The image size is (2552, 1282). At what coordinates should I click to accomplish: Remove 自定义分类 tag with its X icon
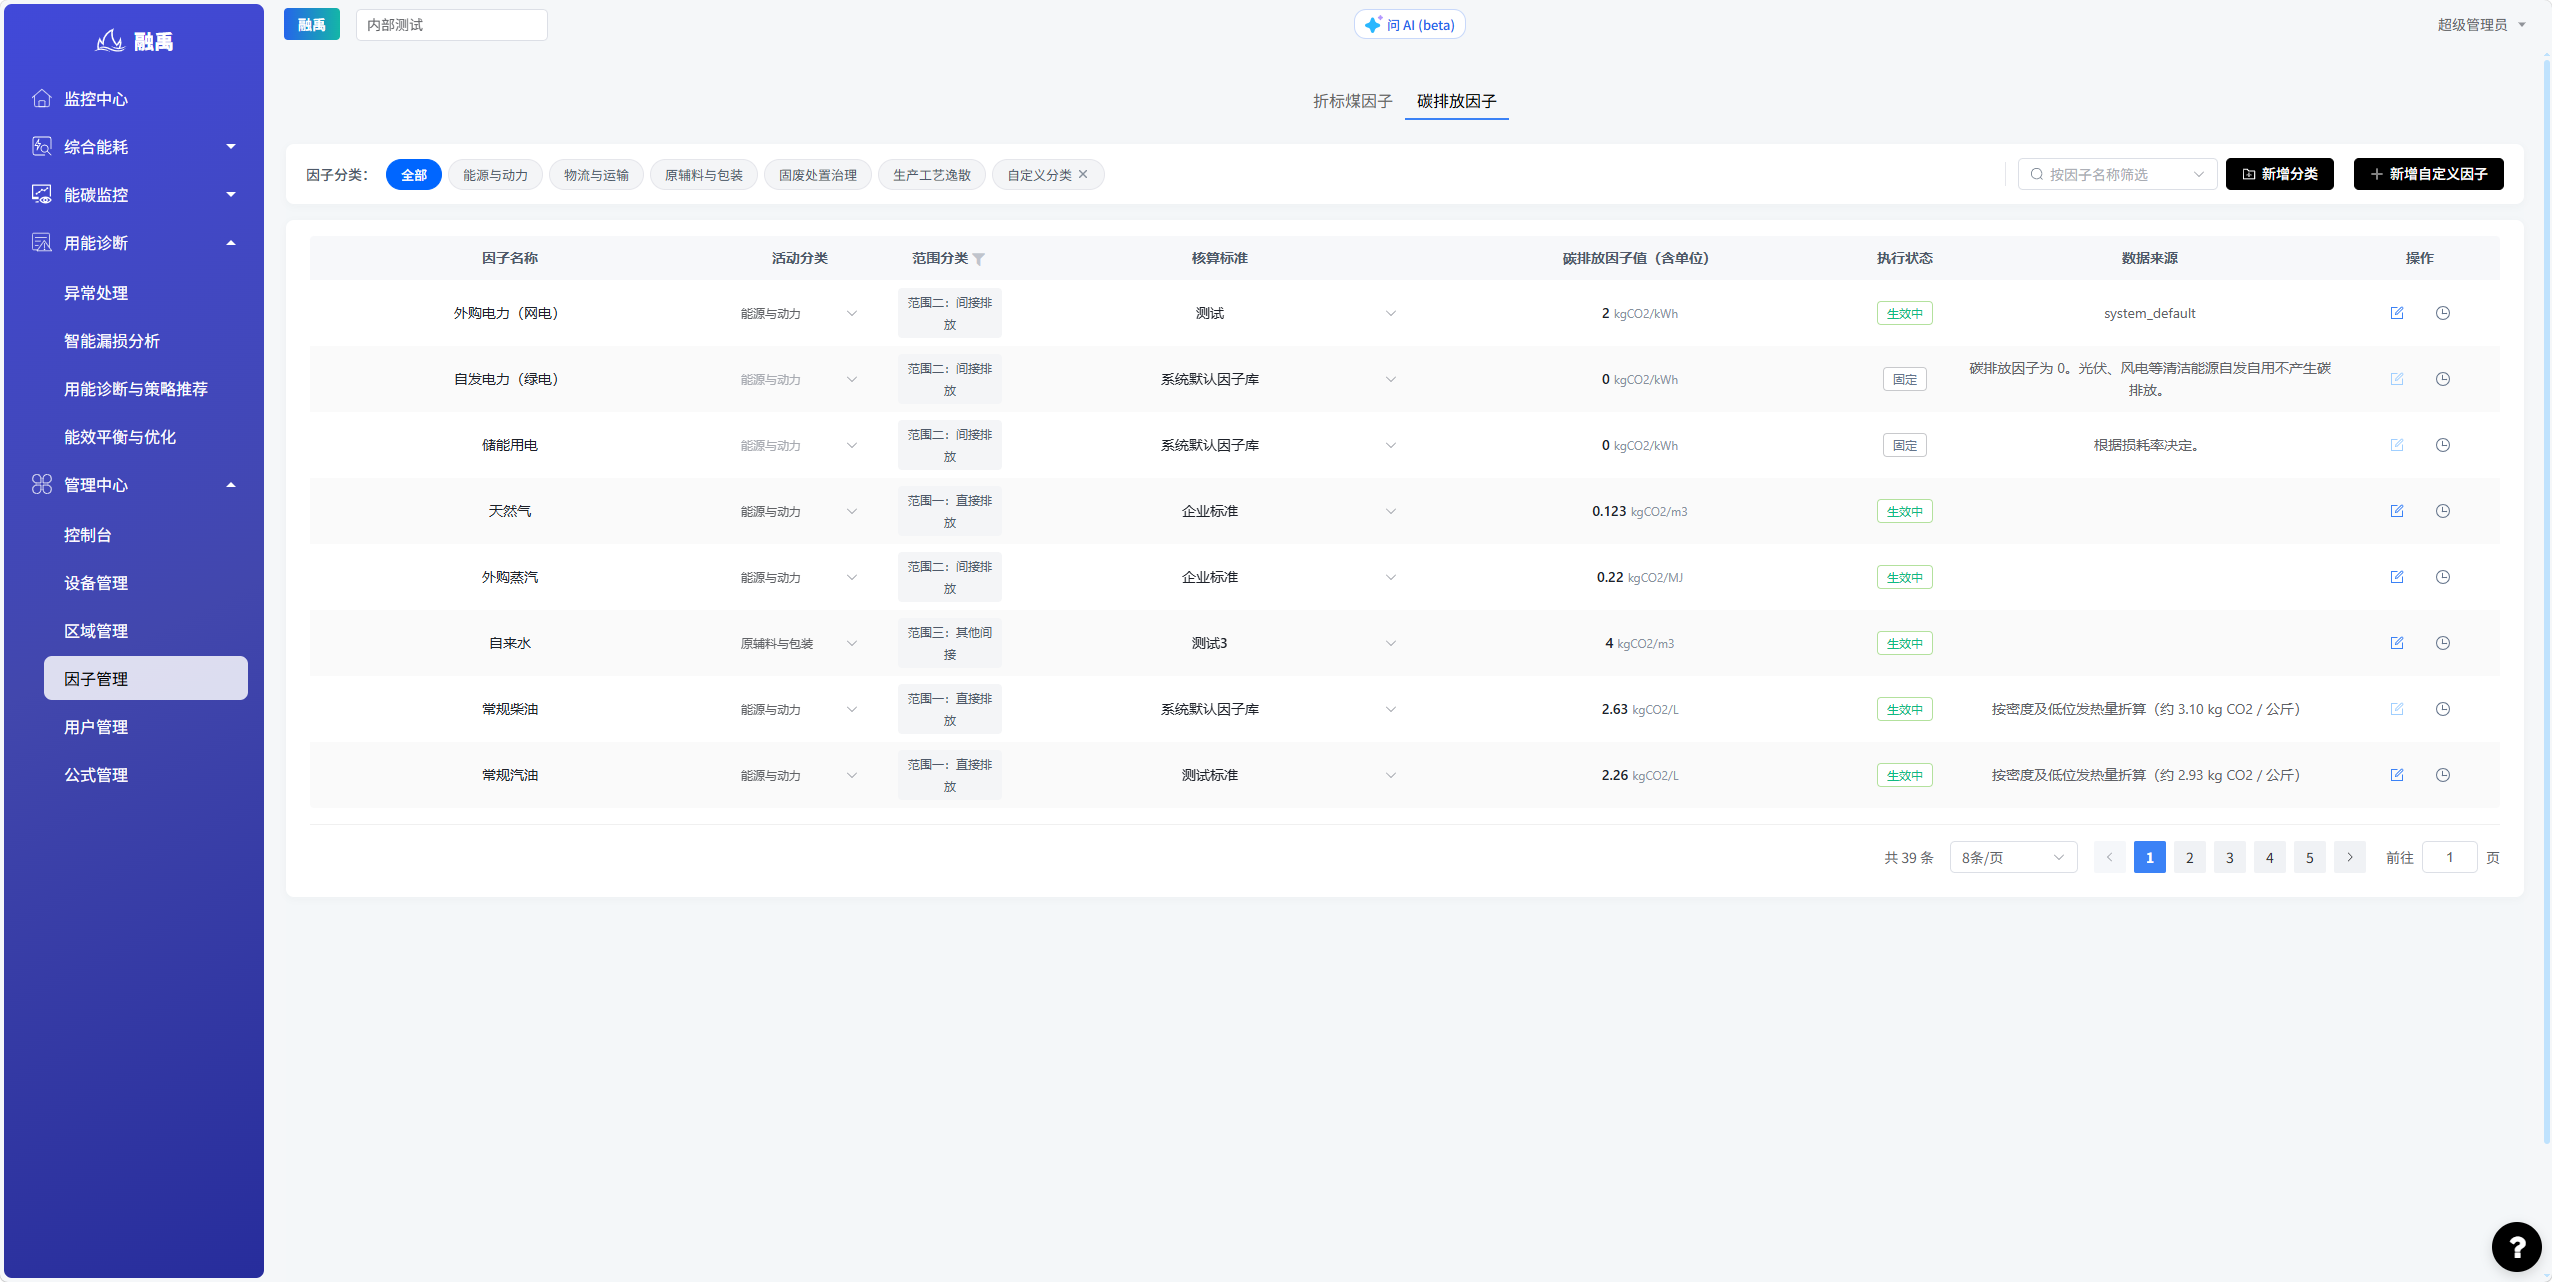pyautogui.click(x=1083, y=174)
